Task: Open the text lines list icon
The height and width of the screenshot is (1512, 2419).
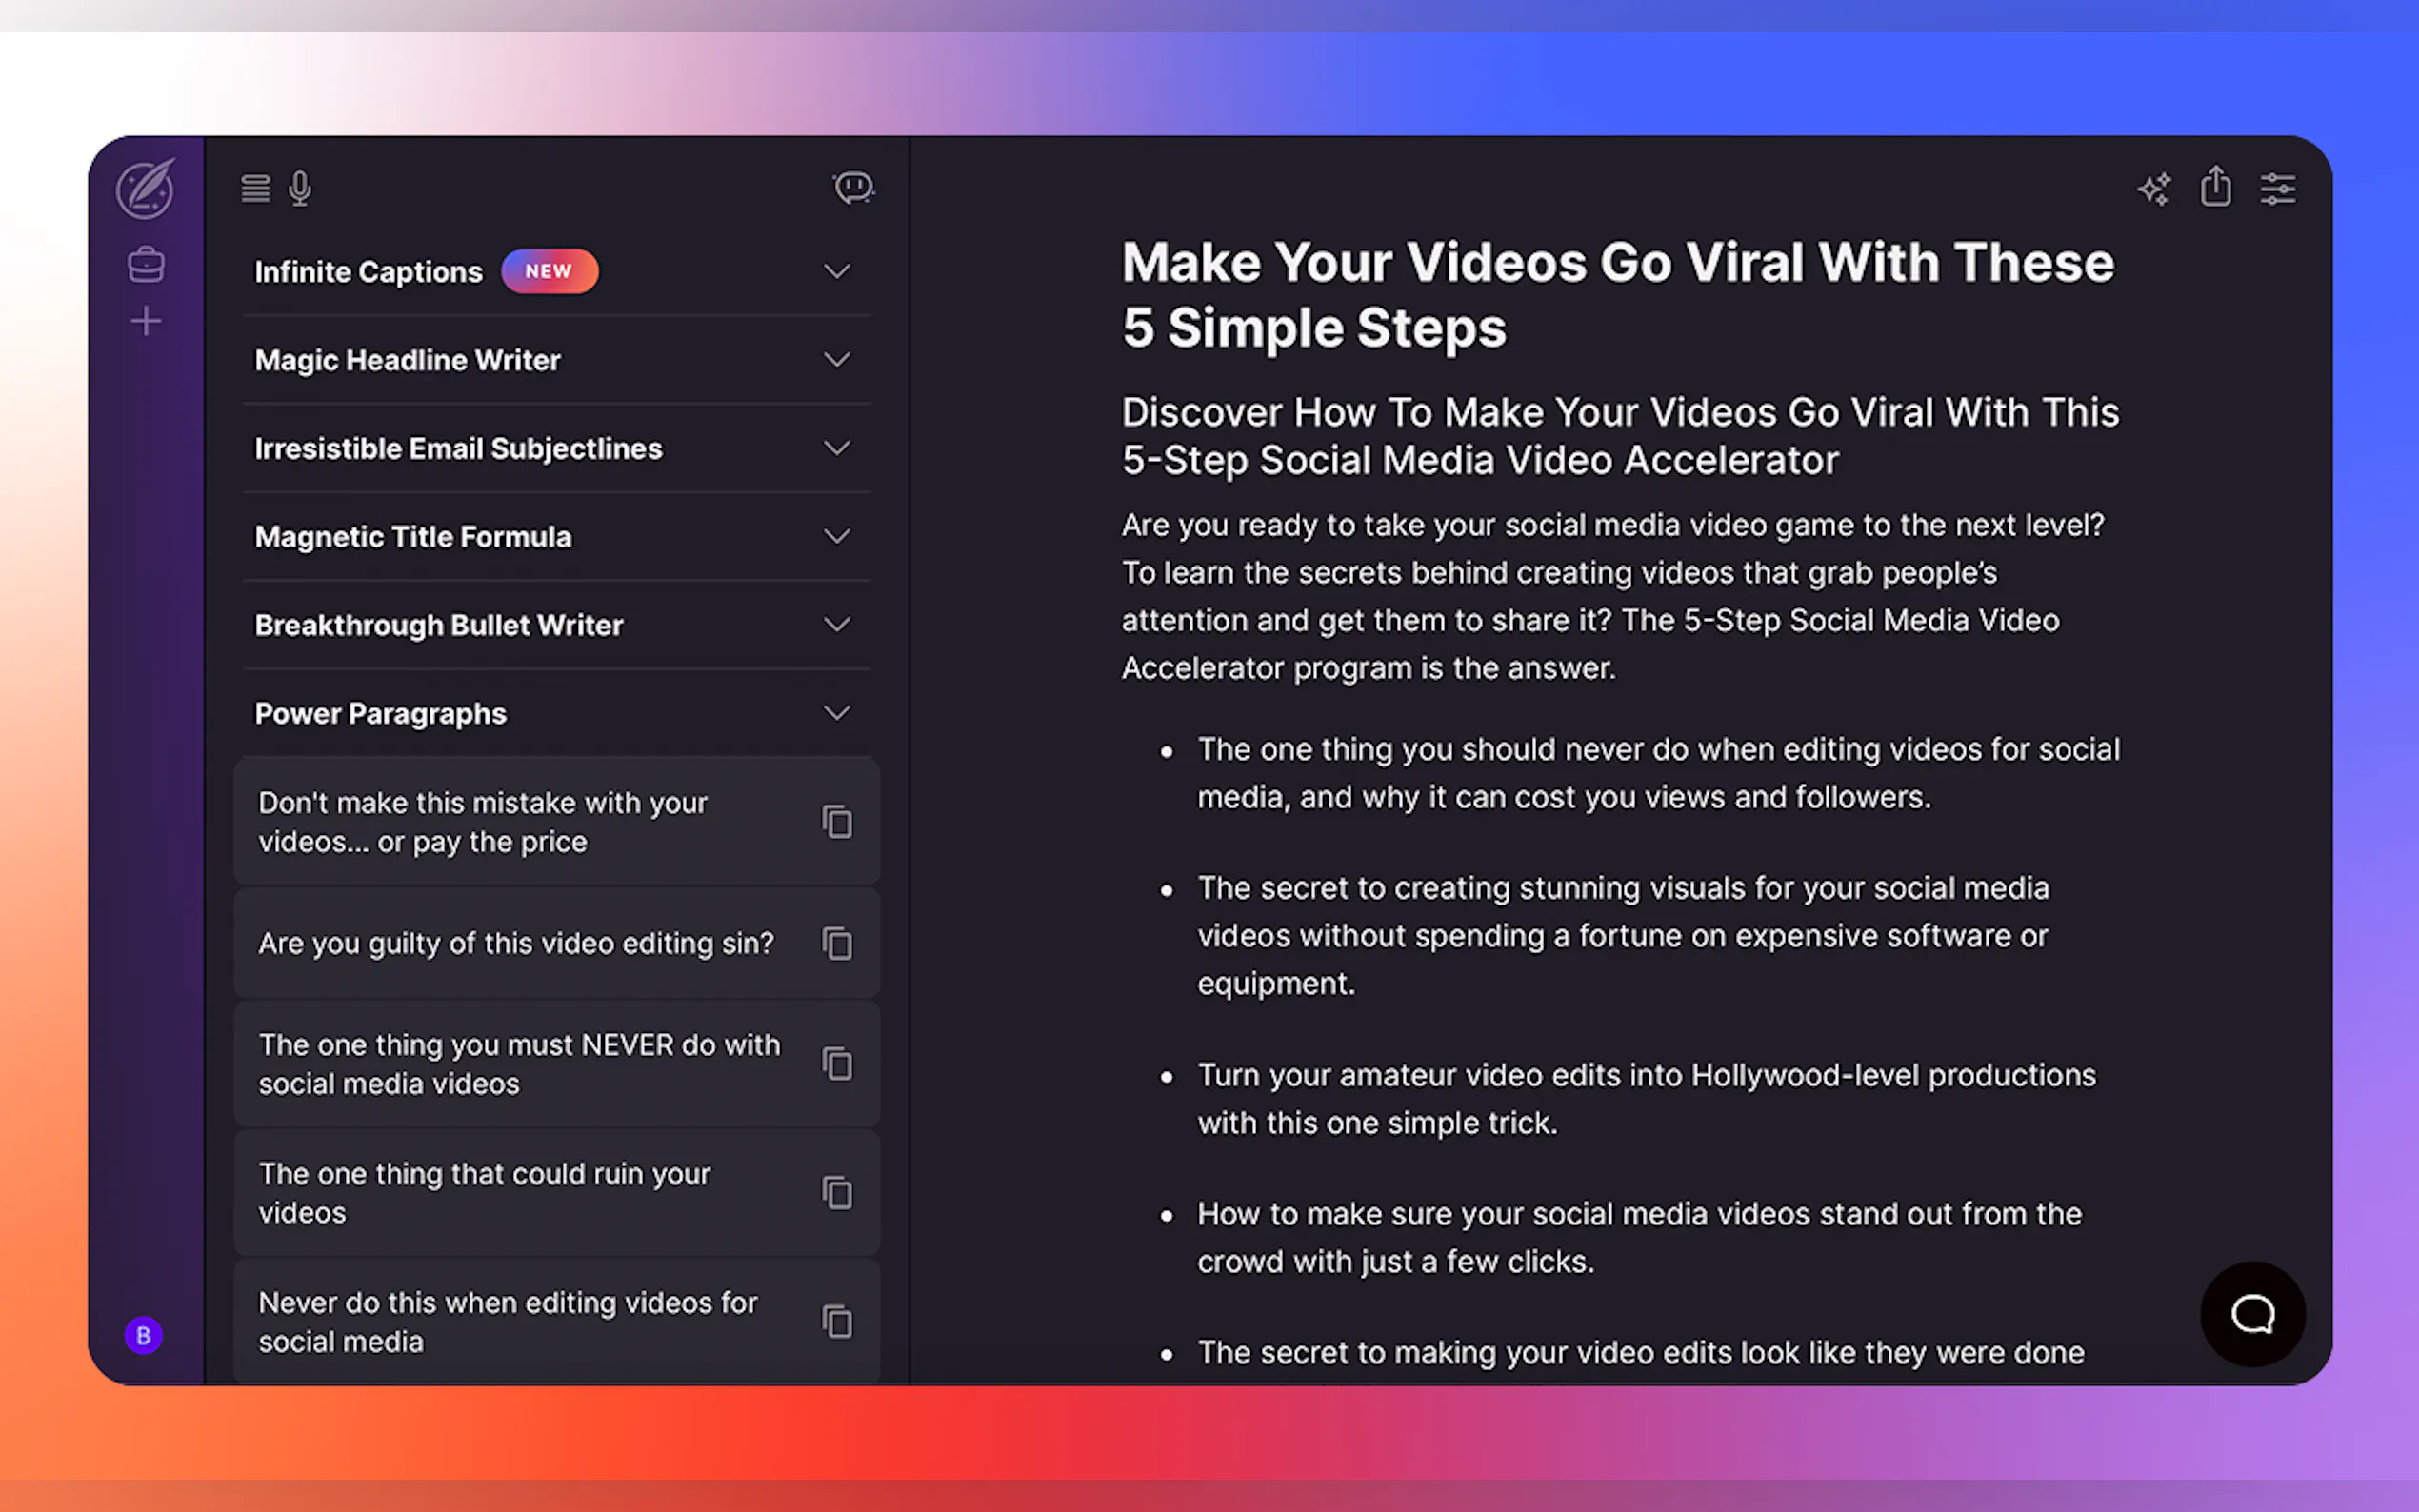Action: pos(256,188)
